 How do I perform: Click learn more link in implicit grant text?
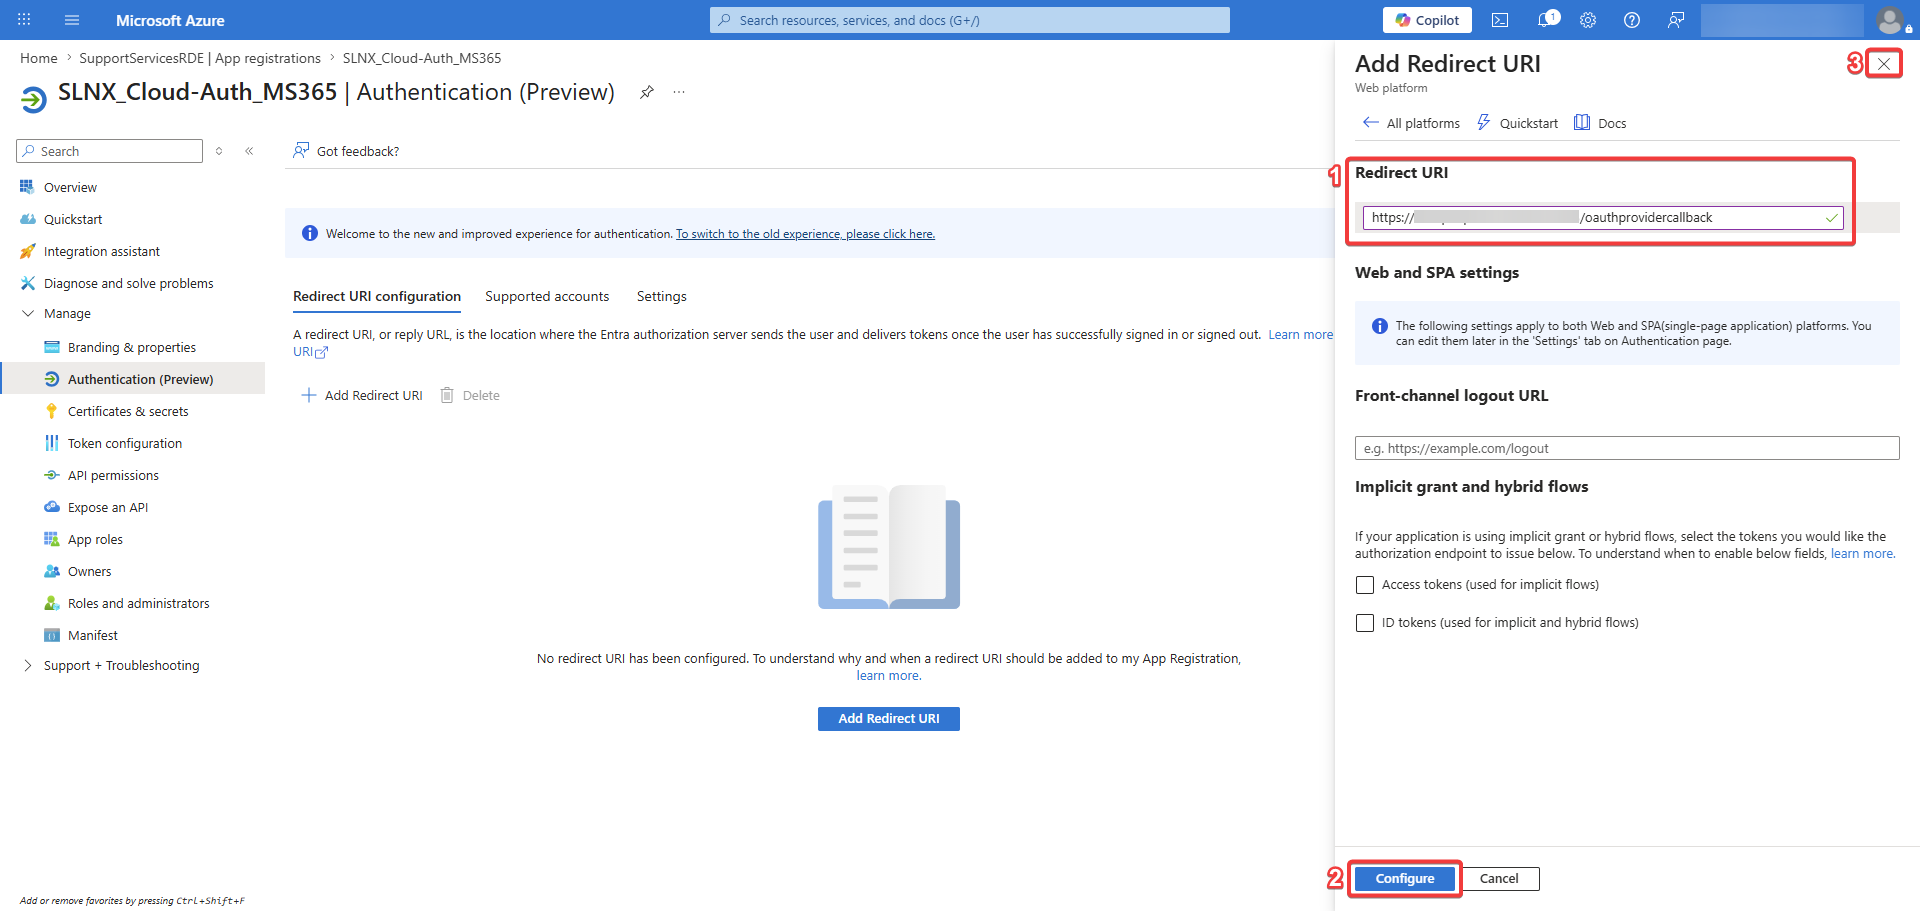(1863, 554)
